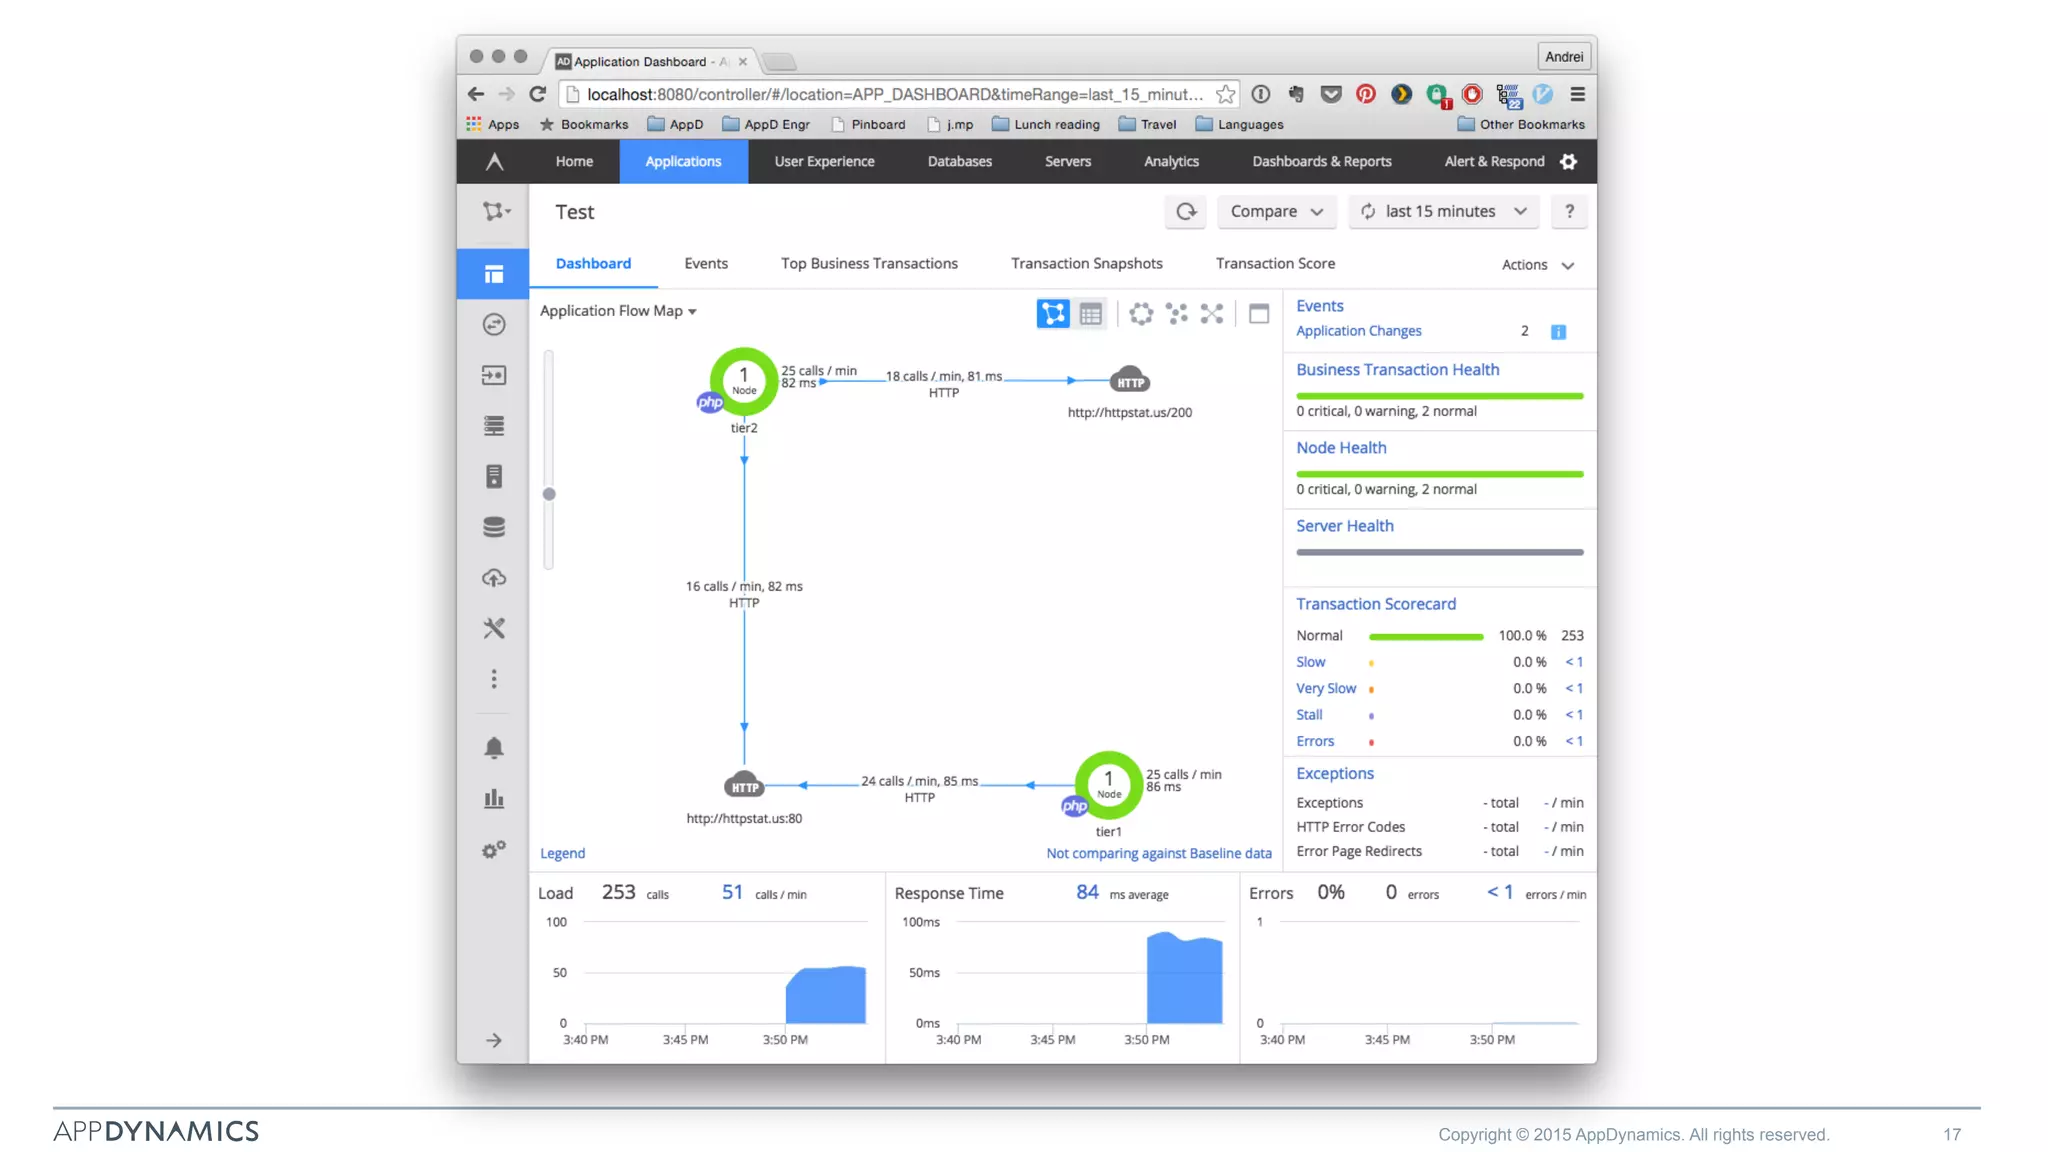Open the Node Health link
Screen dimensions: 2048x1152
click(x=1341, y=447)
